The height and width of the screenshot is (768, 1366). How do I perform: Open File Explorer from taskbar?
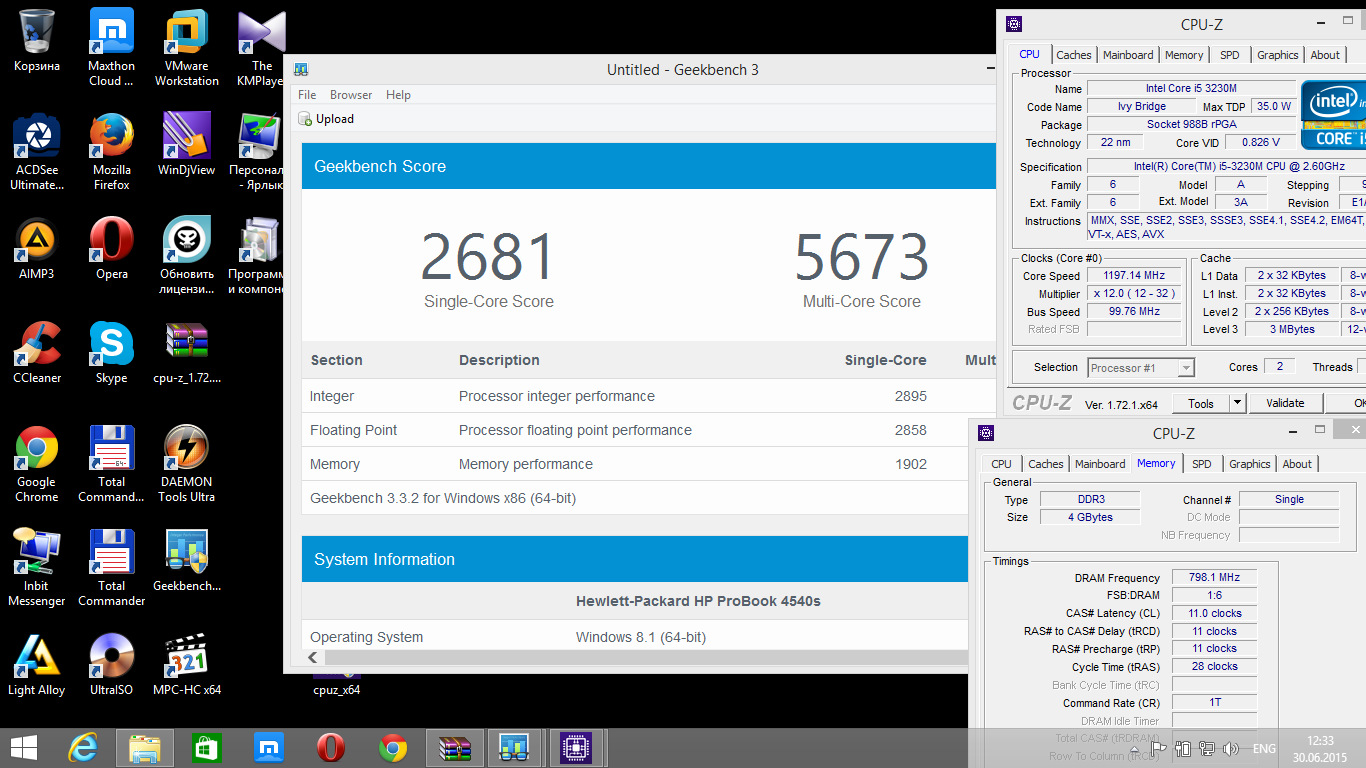145,748
